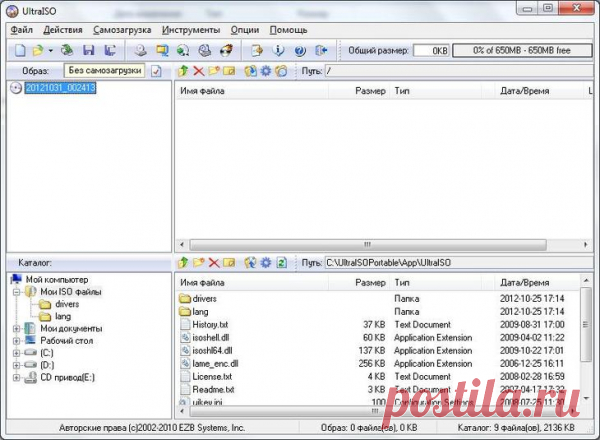Click the Up folder icon in image toolbar
Viewport: 600px width, 440px height.
(183, 71)
